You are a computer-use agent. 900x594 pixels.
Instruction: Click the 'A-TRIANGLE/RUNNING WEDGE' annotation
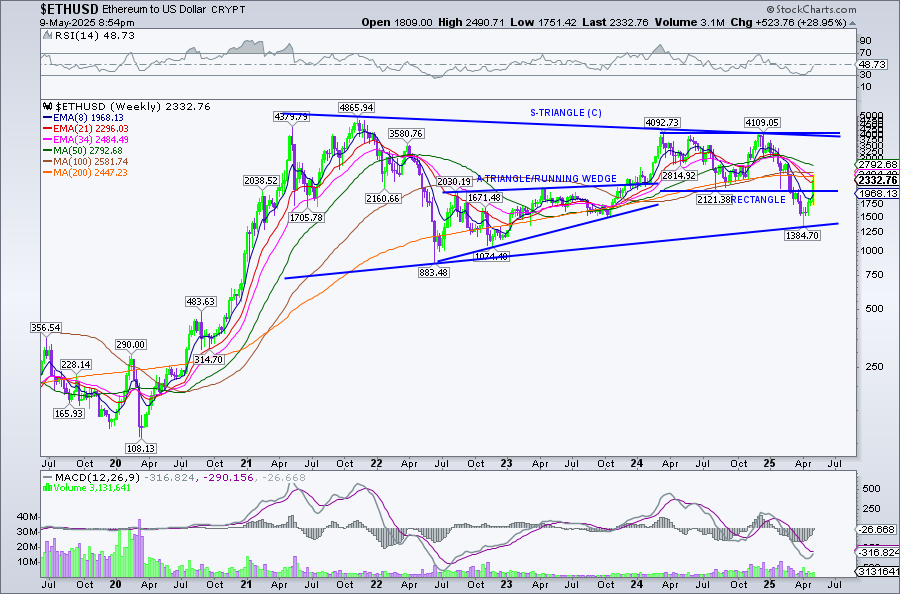546,179
